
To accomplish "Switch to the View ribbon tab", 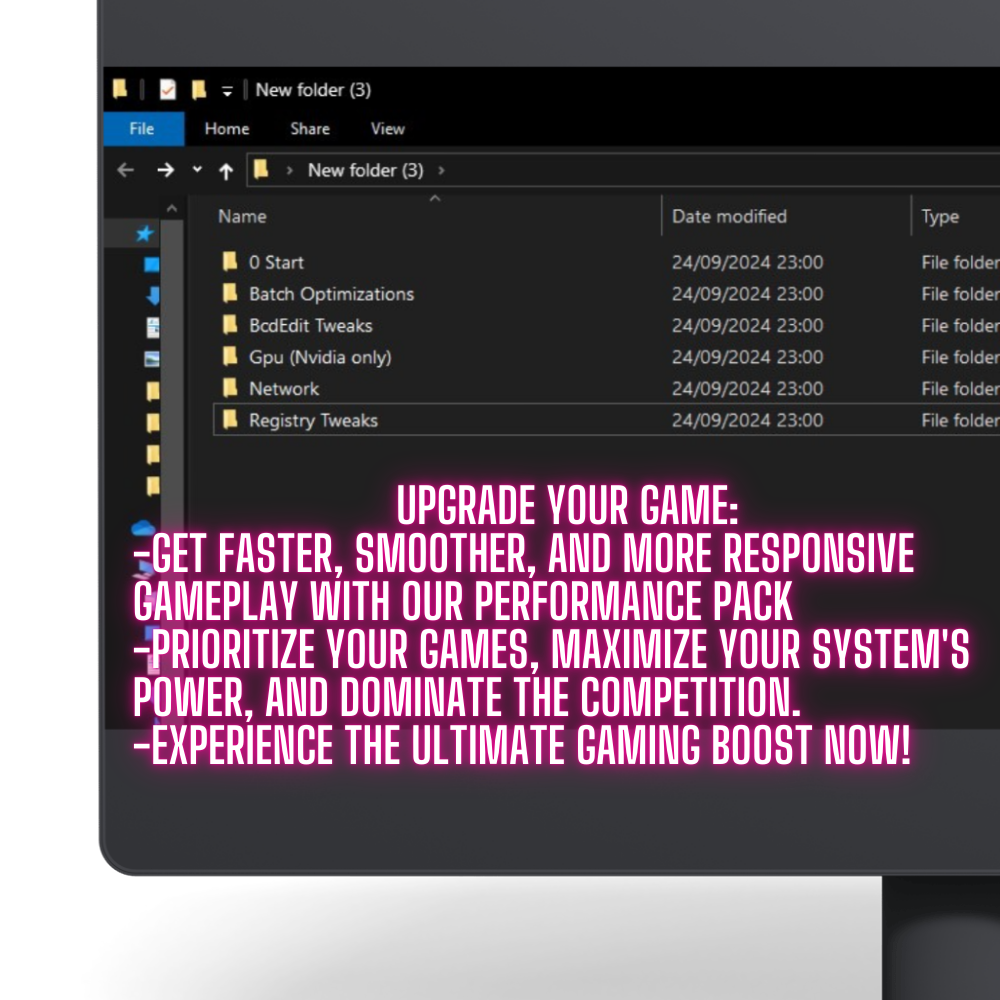I will tap(388, 129).
